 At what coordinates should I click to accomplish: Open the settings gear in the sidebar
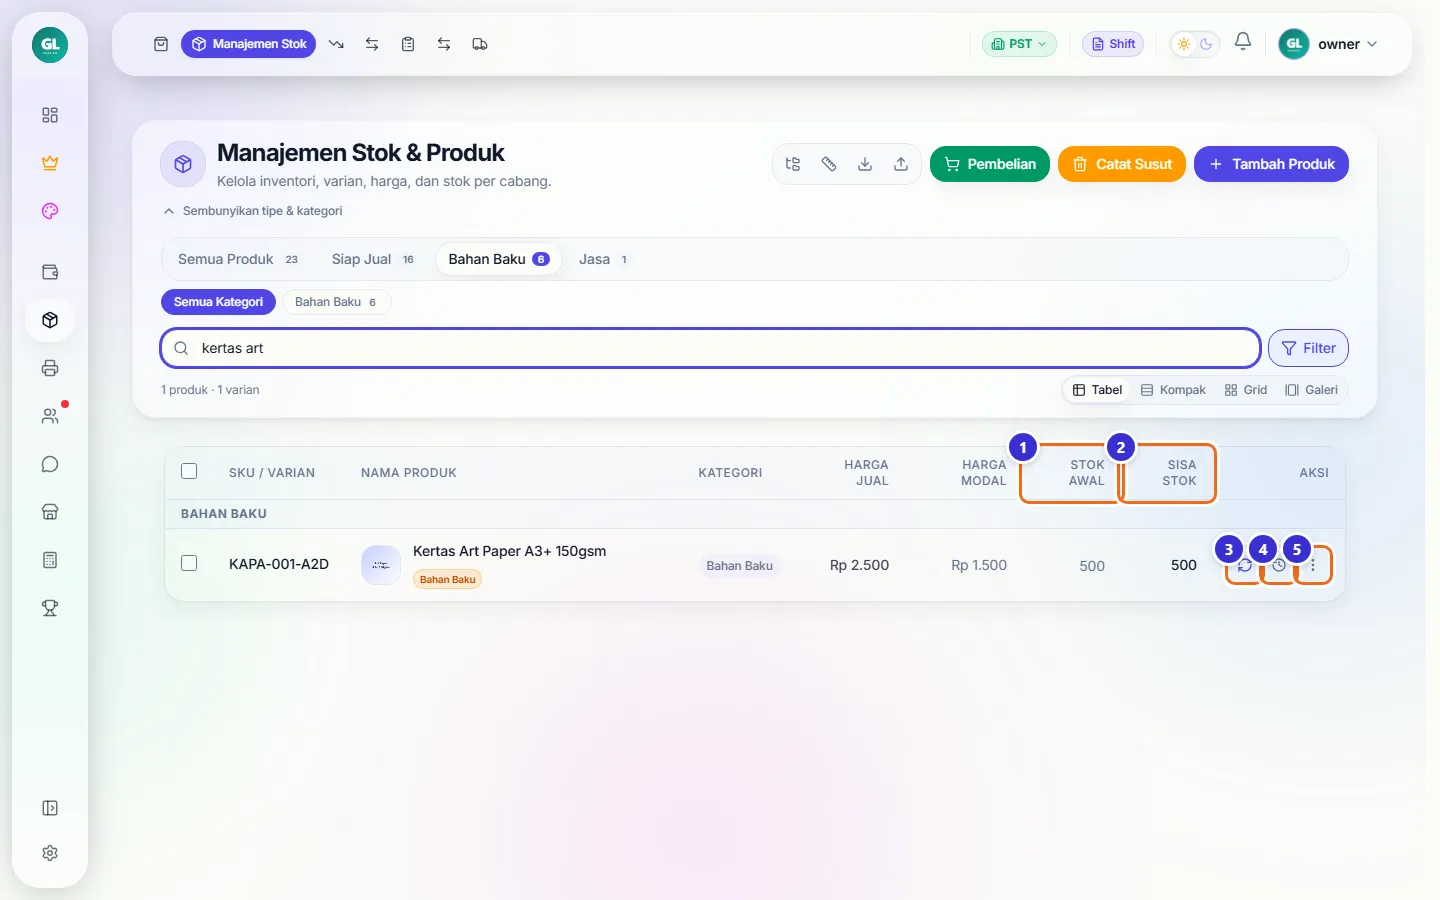(50, 853)
